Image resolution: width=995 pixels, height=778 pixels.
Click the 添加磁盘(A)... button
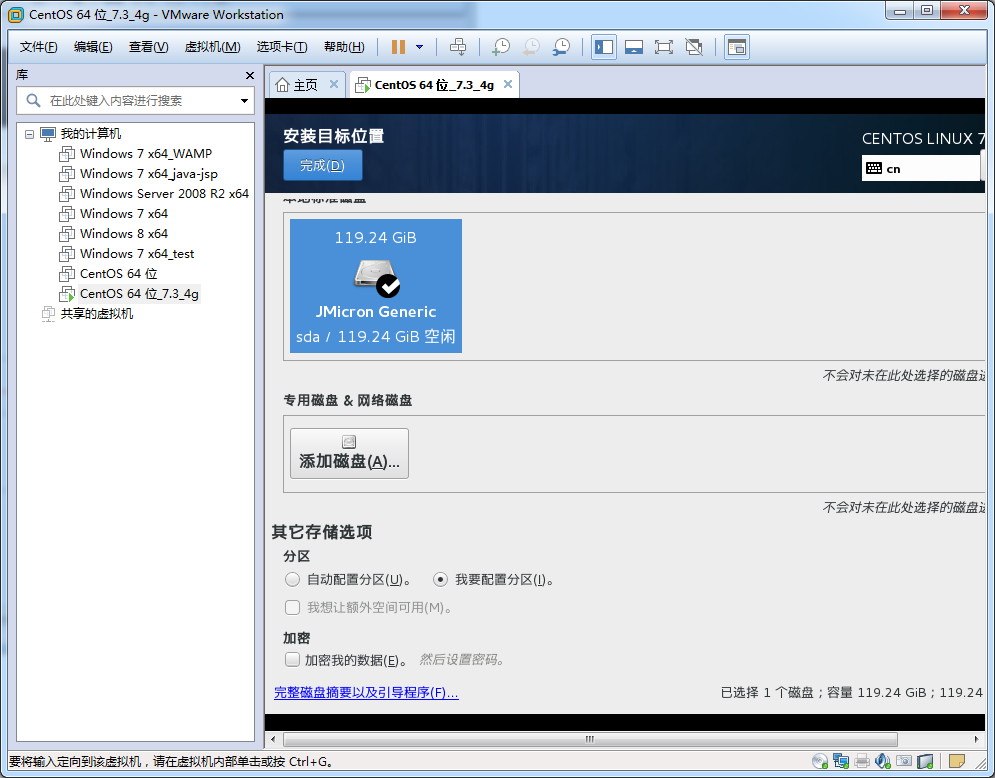(x=349, y=453)
